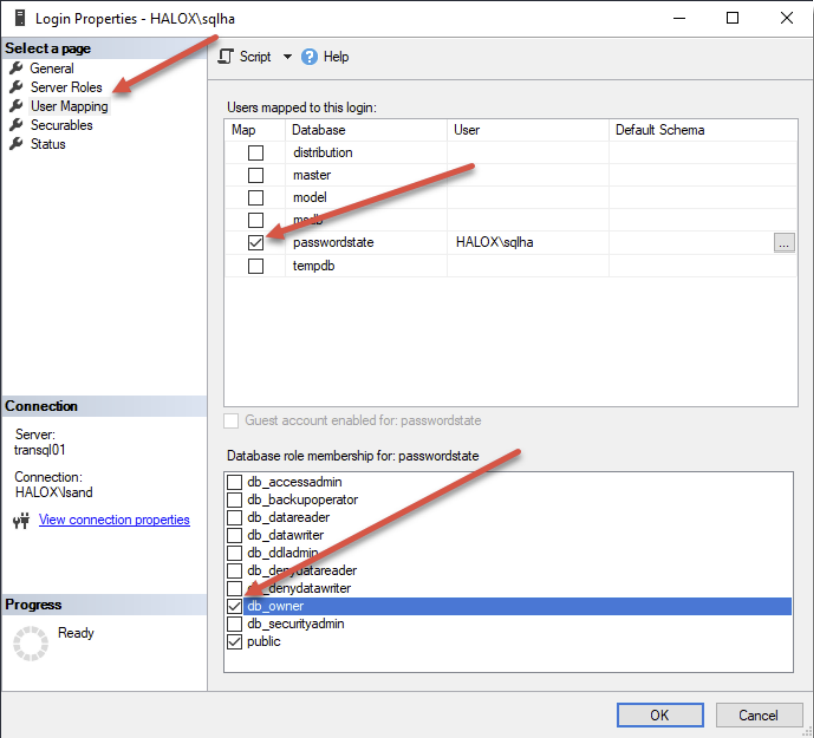
Task: Enable the db_accessadmin role
Action: pyautogui.click(x=234, y=482)
